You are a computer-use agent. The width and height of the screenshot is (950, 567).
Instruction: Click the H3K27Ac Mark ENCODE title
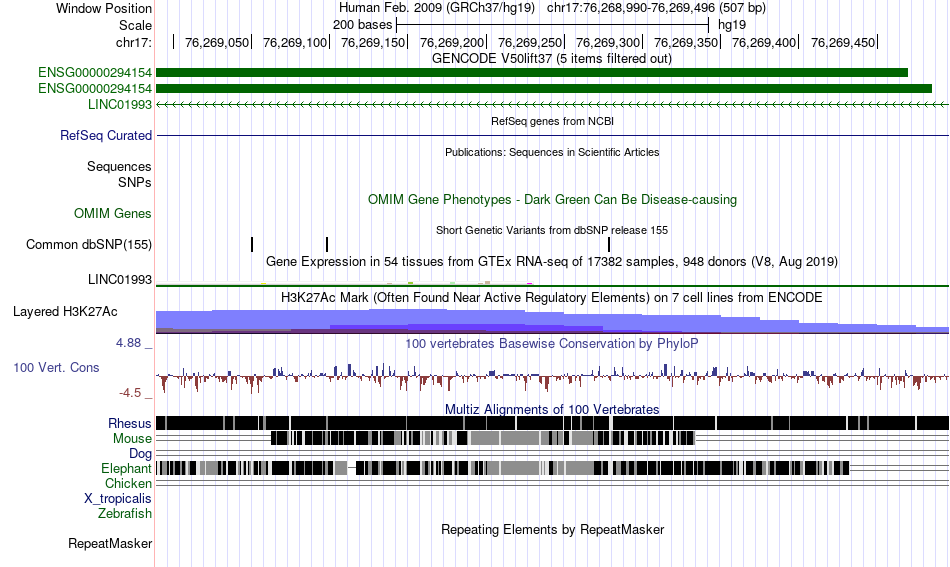click(552, 297)
